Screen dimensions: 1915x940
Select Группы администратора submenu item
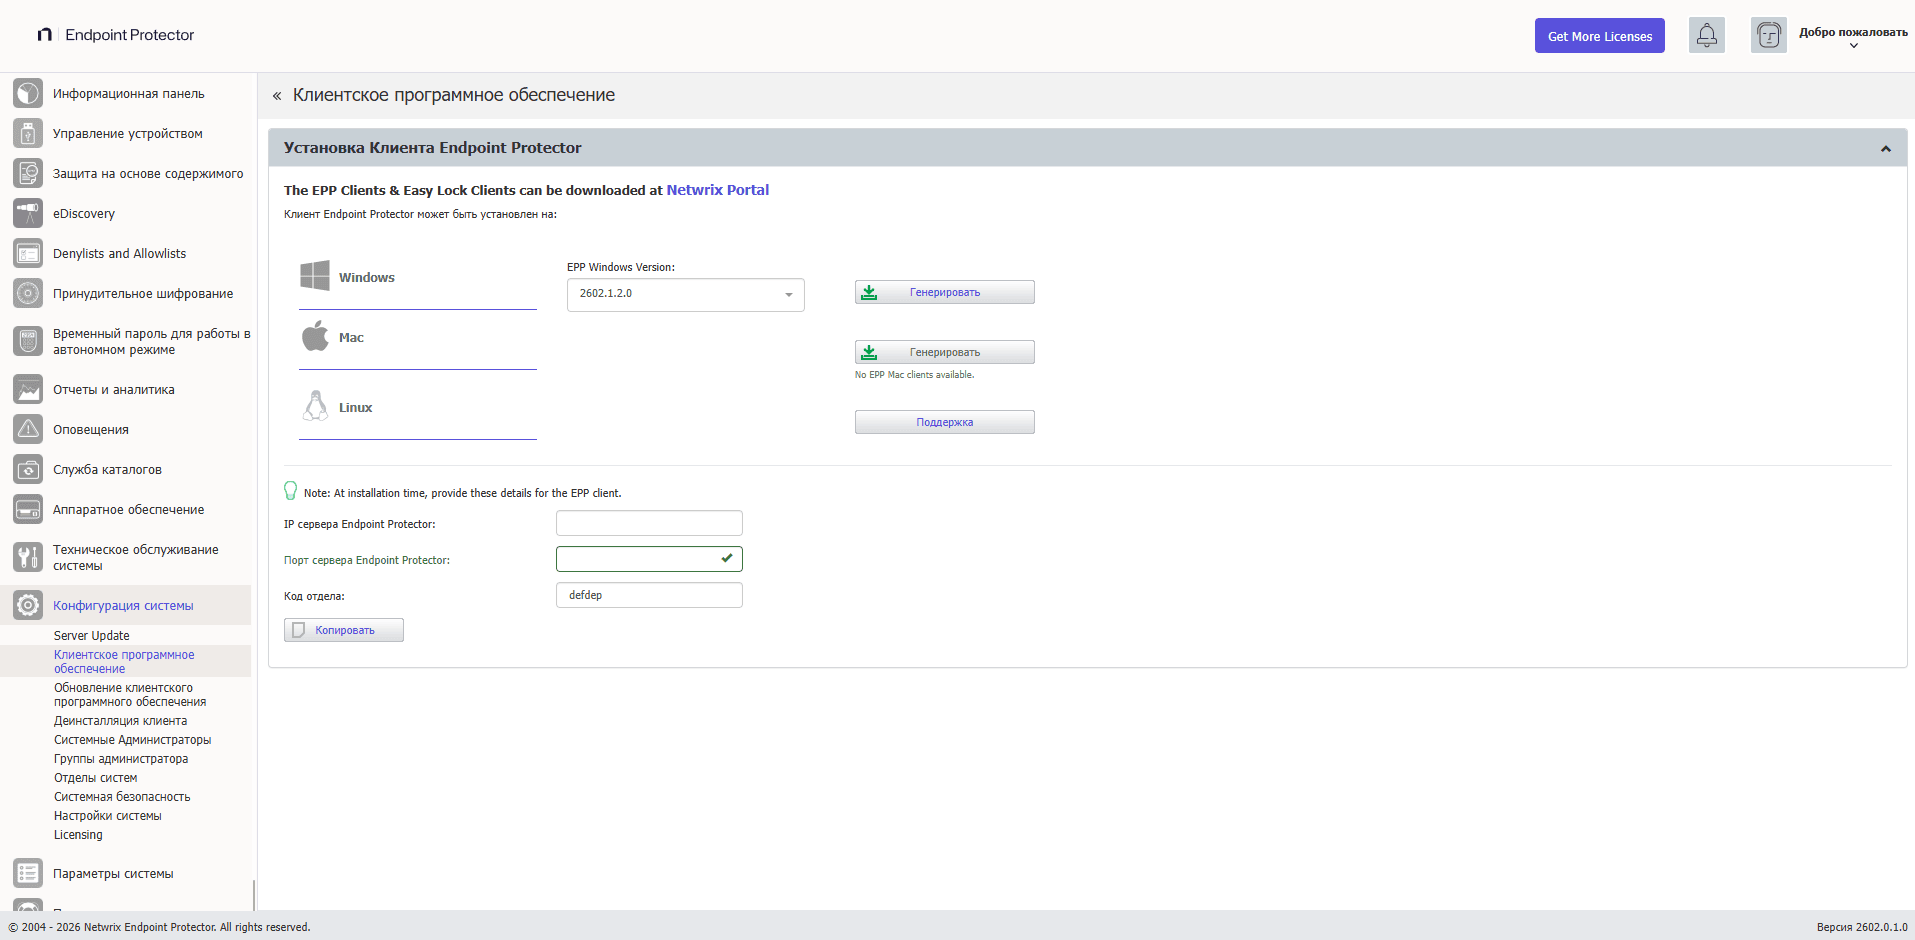point(121,758)
